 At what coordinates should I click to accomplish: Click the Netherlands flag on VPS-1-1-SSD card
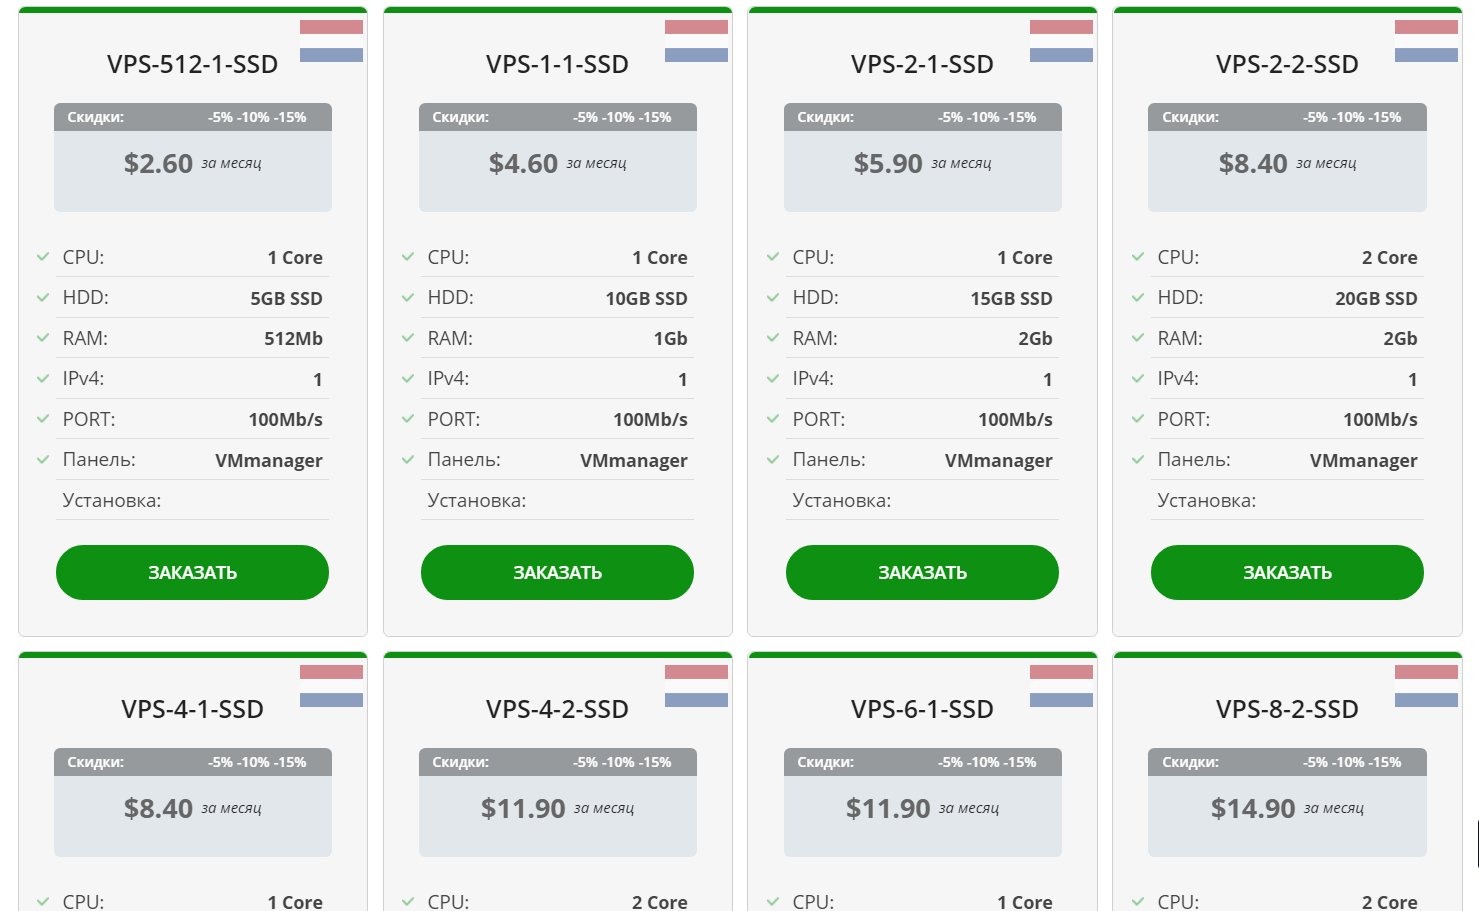pos(696,41)
